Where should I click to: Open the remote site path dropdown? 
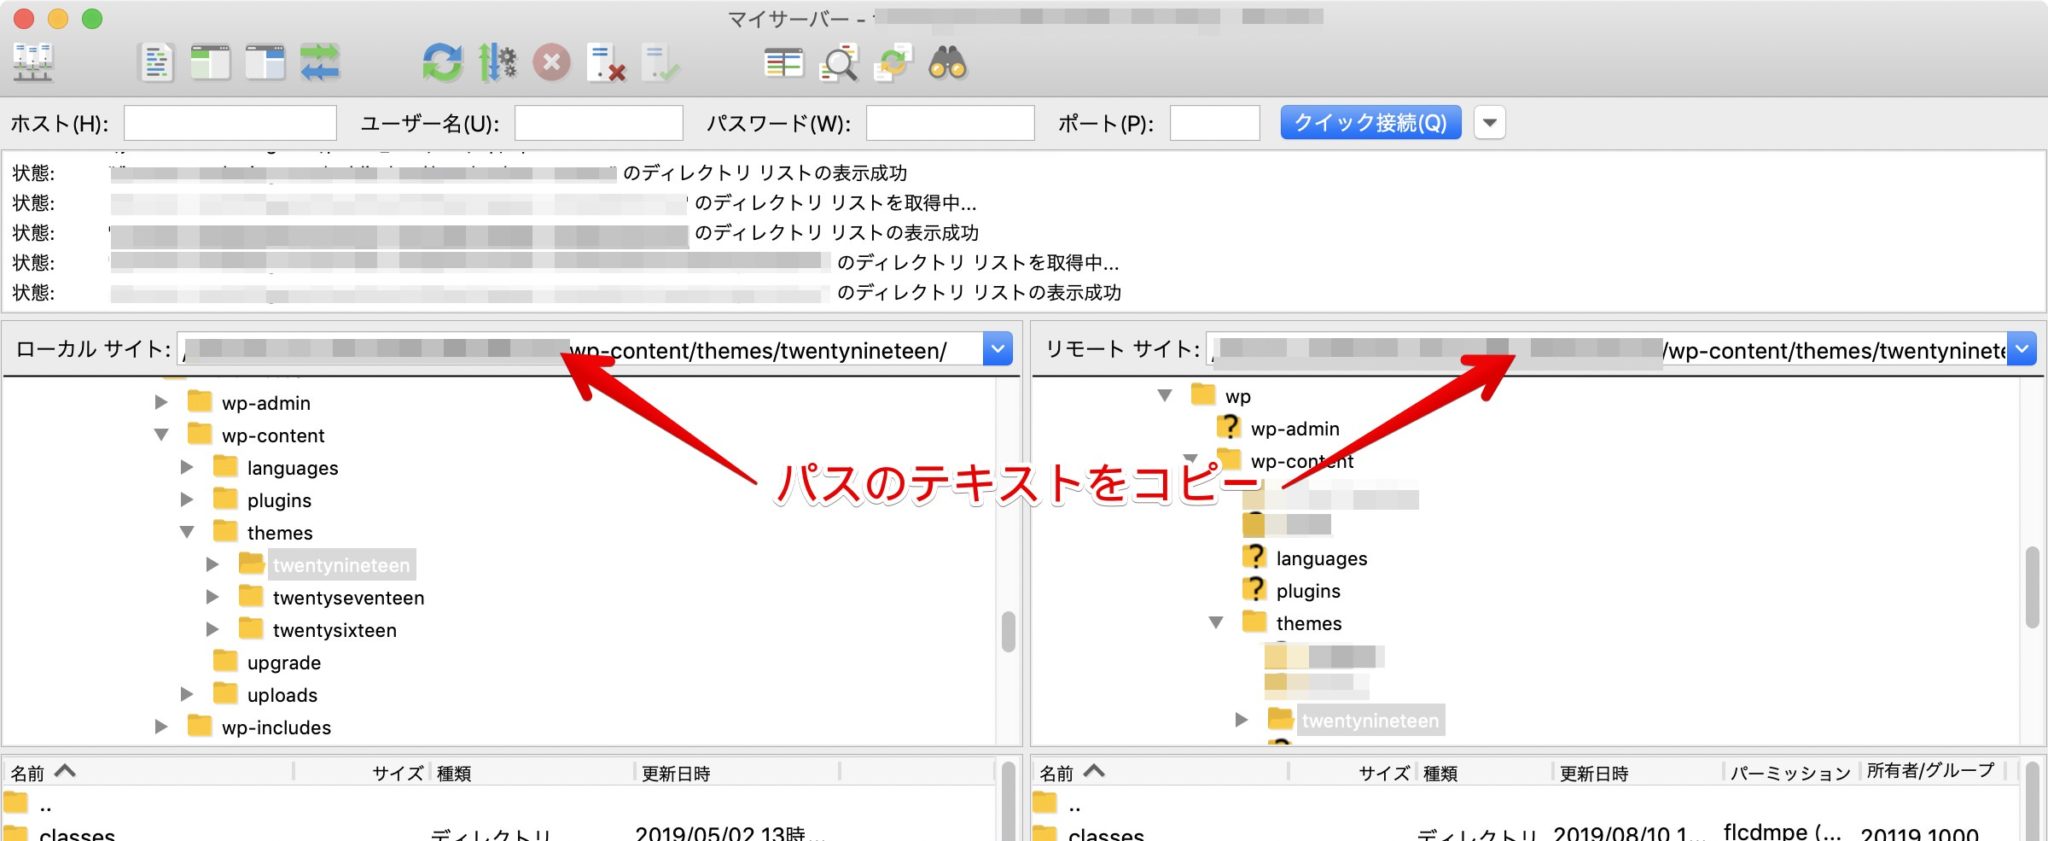pyautogui.click(x=2022, y=349)
